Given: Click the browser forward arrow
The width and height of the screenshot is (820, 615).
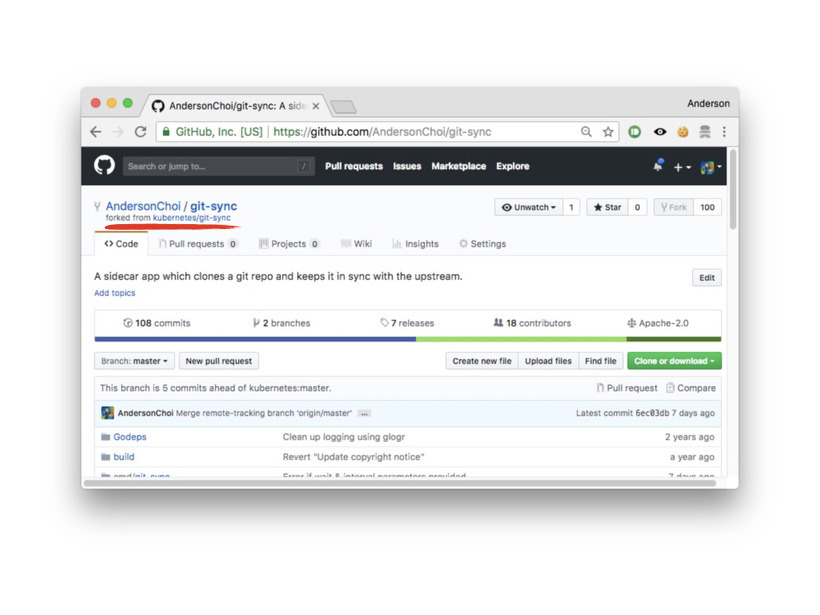Looking at the screenshot, I should pos(118,132).
